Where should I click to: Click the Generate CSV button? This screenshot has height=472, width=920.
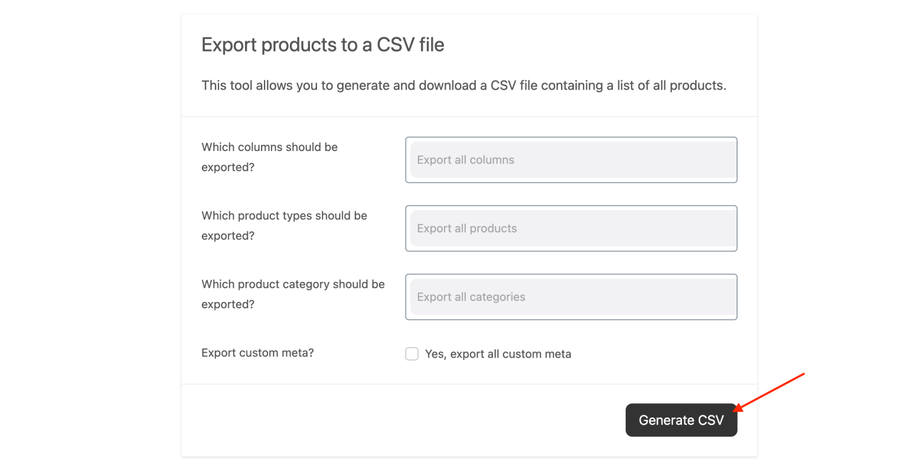(681, 420)
